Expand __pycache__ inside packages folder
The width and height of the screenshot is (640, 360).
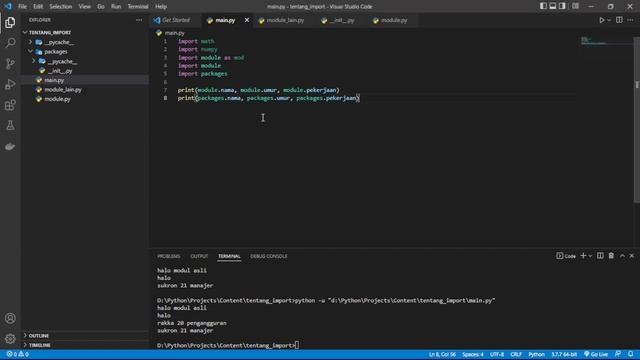(x=33, y=61)
